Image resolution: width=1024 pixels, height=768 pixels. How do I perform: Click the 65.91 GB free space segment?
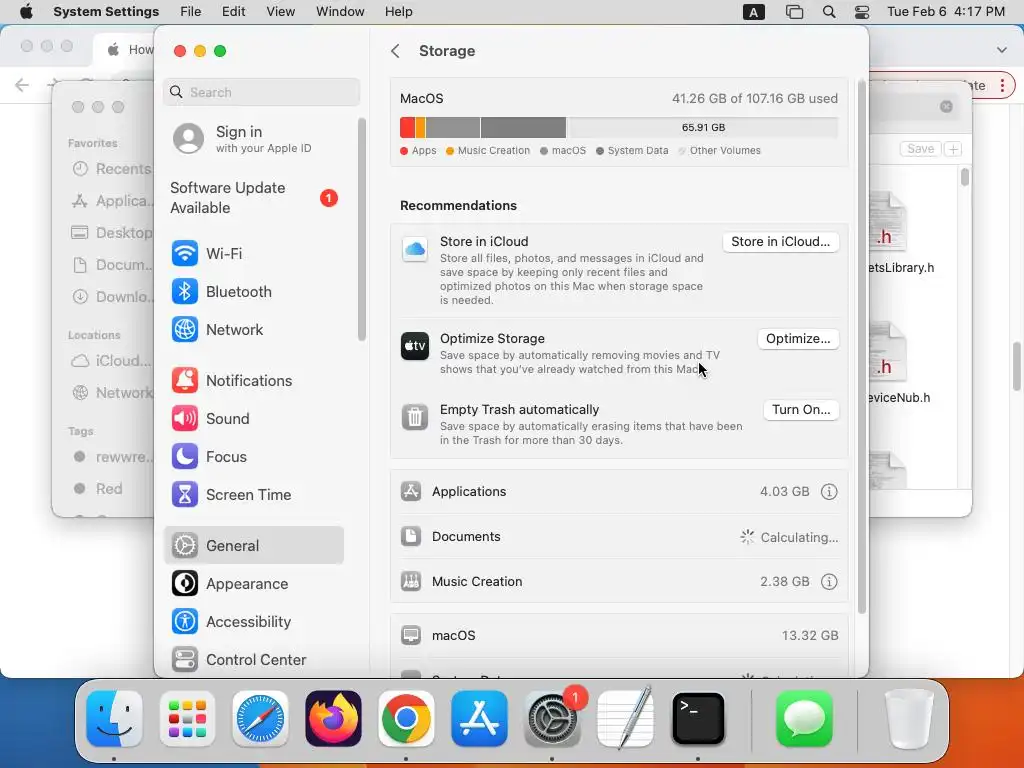[x=703, y=127]
